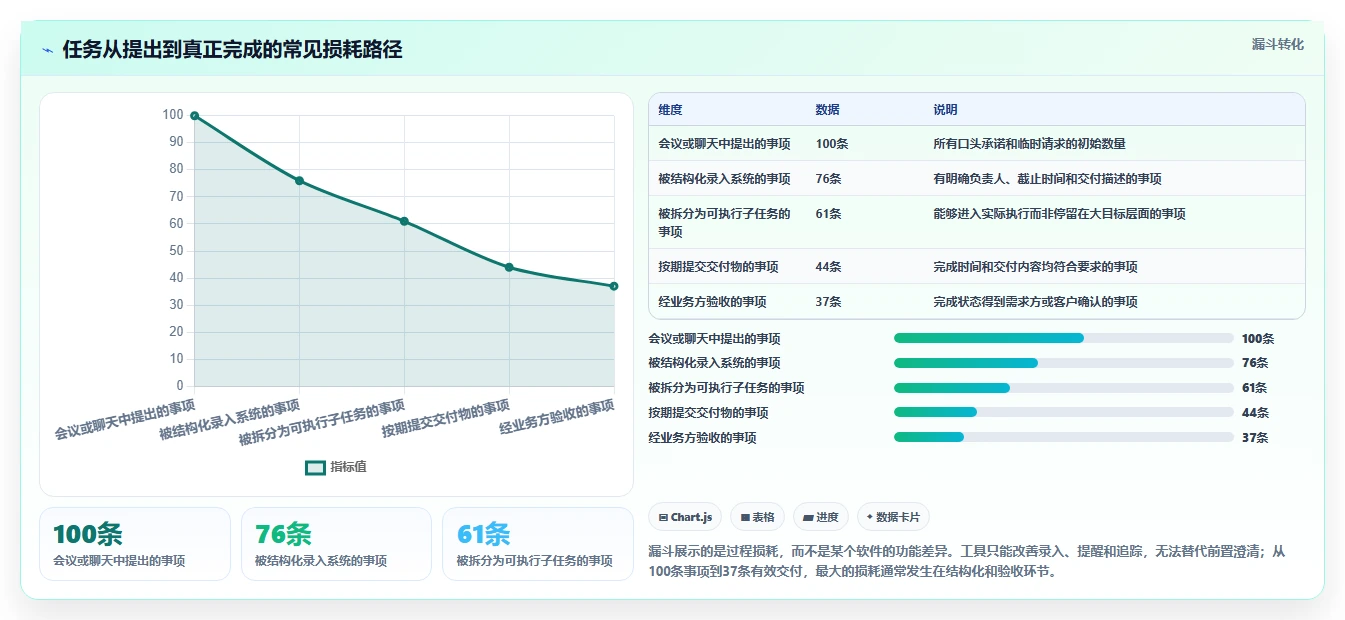Open the 100条 data card

pos(135,544)
